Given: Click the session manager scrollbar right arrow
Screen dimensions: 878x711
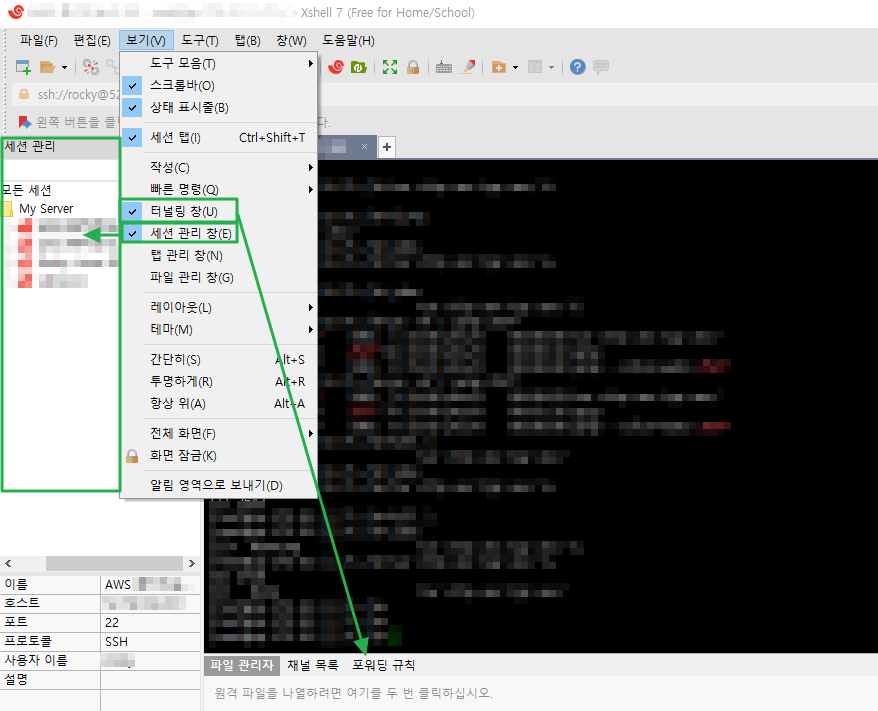Looking at the screenshot, I should 192,563.
